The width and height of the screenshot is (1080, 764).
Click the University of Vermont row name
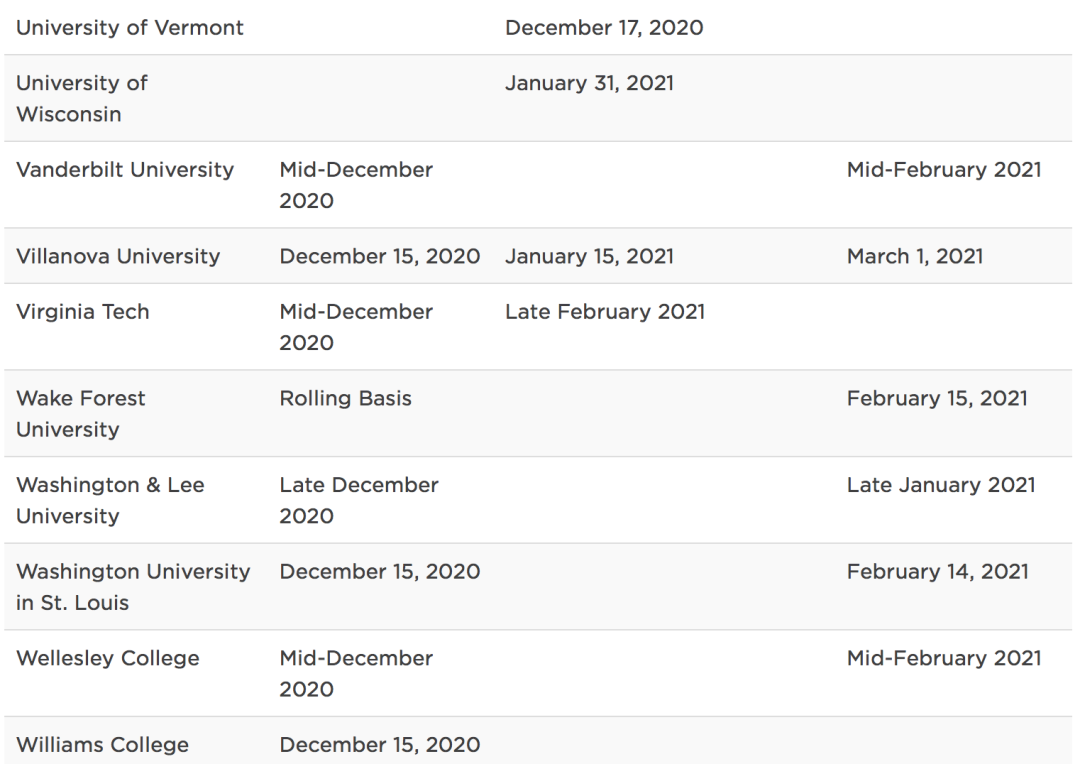click(130, 28)
